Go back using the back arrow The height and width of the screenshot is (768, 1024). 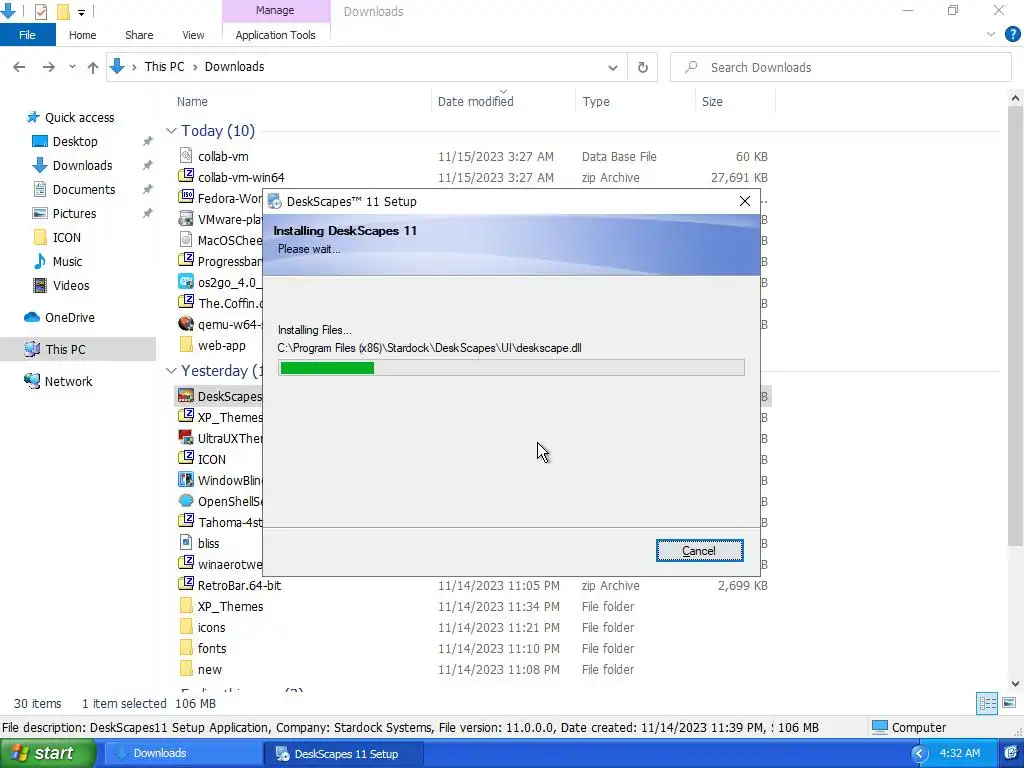coord(19,67)
